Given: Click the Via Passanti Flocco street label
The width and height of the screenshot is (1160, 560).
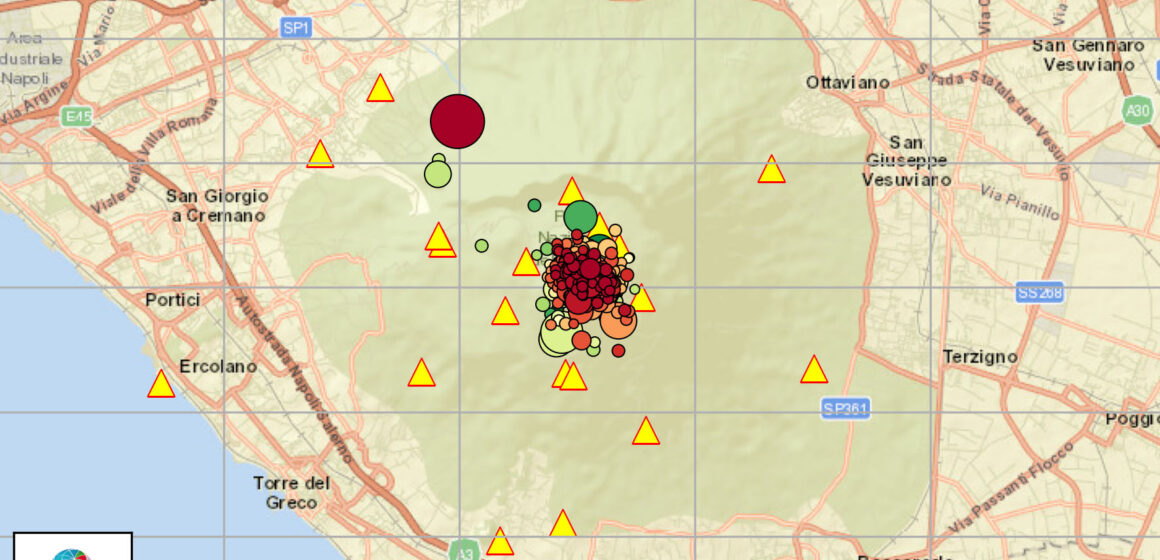Looking at the screenshot, I should click(1011, 486).
